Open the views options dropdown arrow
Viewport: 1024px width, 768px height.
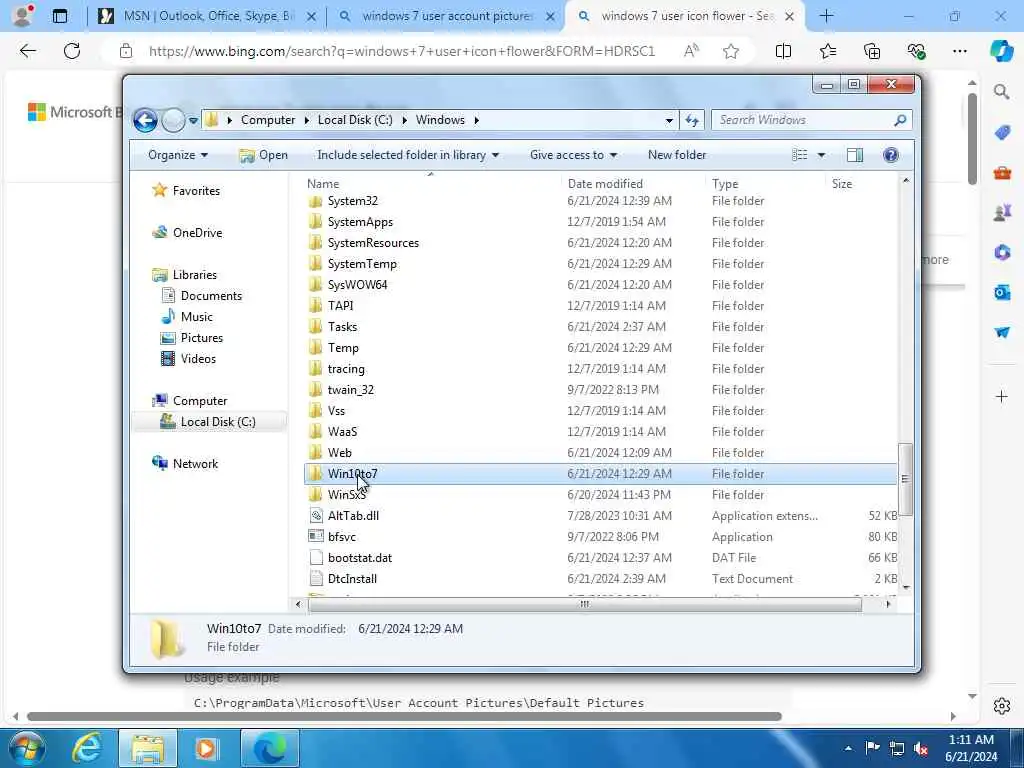pos(821,155)
